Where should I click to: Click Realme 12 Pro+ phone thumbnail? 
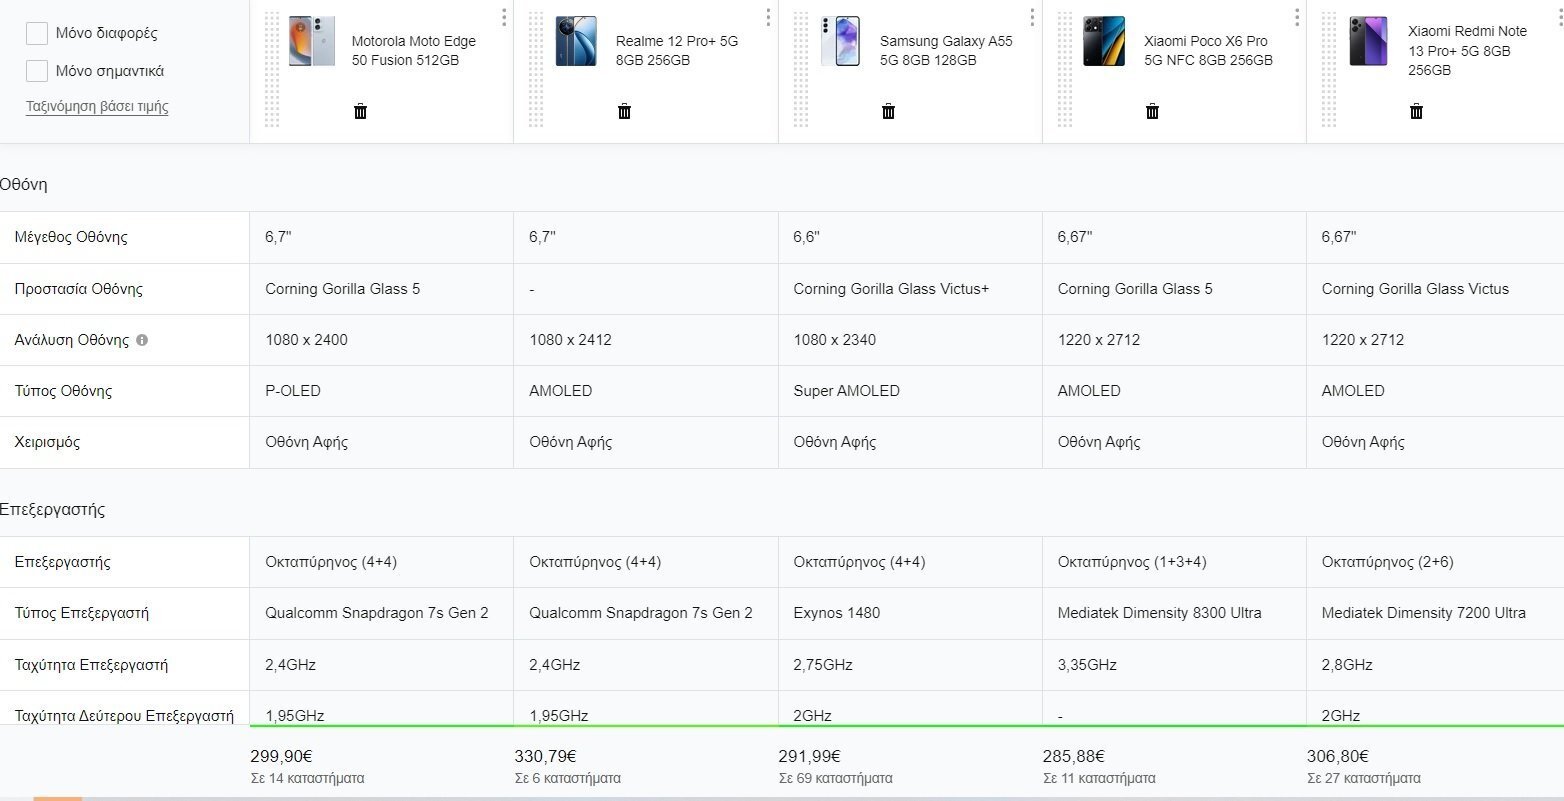point(576,41)
